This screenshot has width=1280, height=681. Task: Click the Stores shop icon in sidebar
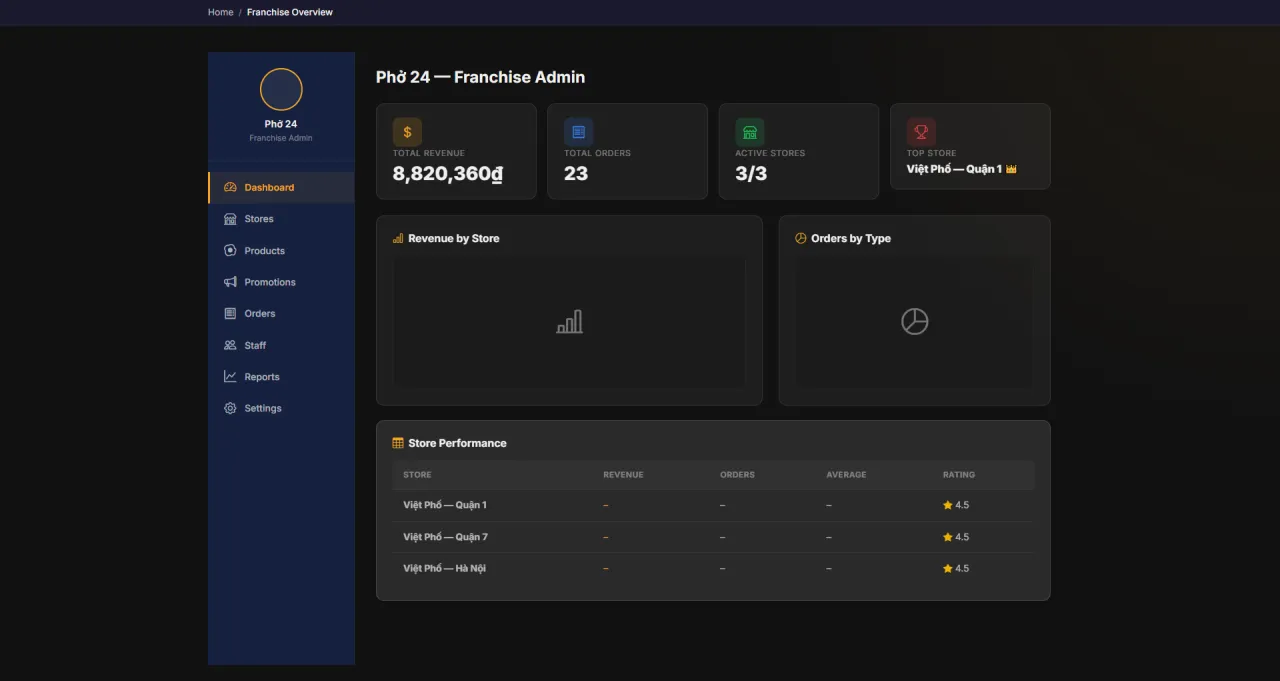(x=230, y=219)
